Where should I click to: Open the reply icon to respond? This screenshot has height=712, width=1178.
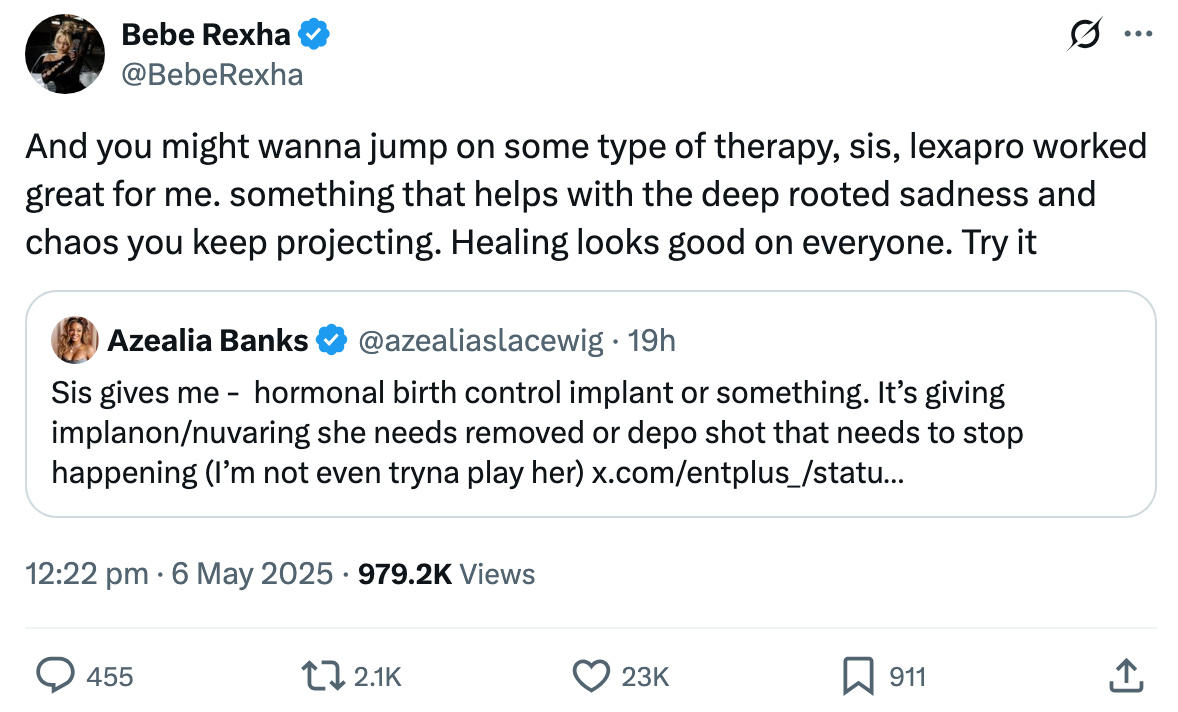pyautogui.click(x=57, y=677)
